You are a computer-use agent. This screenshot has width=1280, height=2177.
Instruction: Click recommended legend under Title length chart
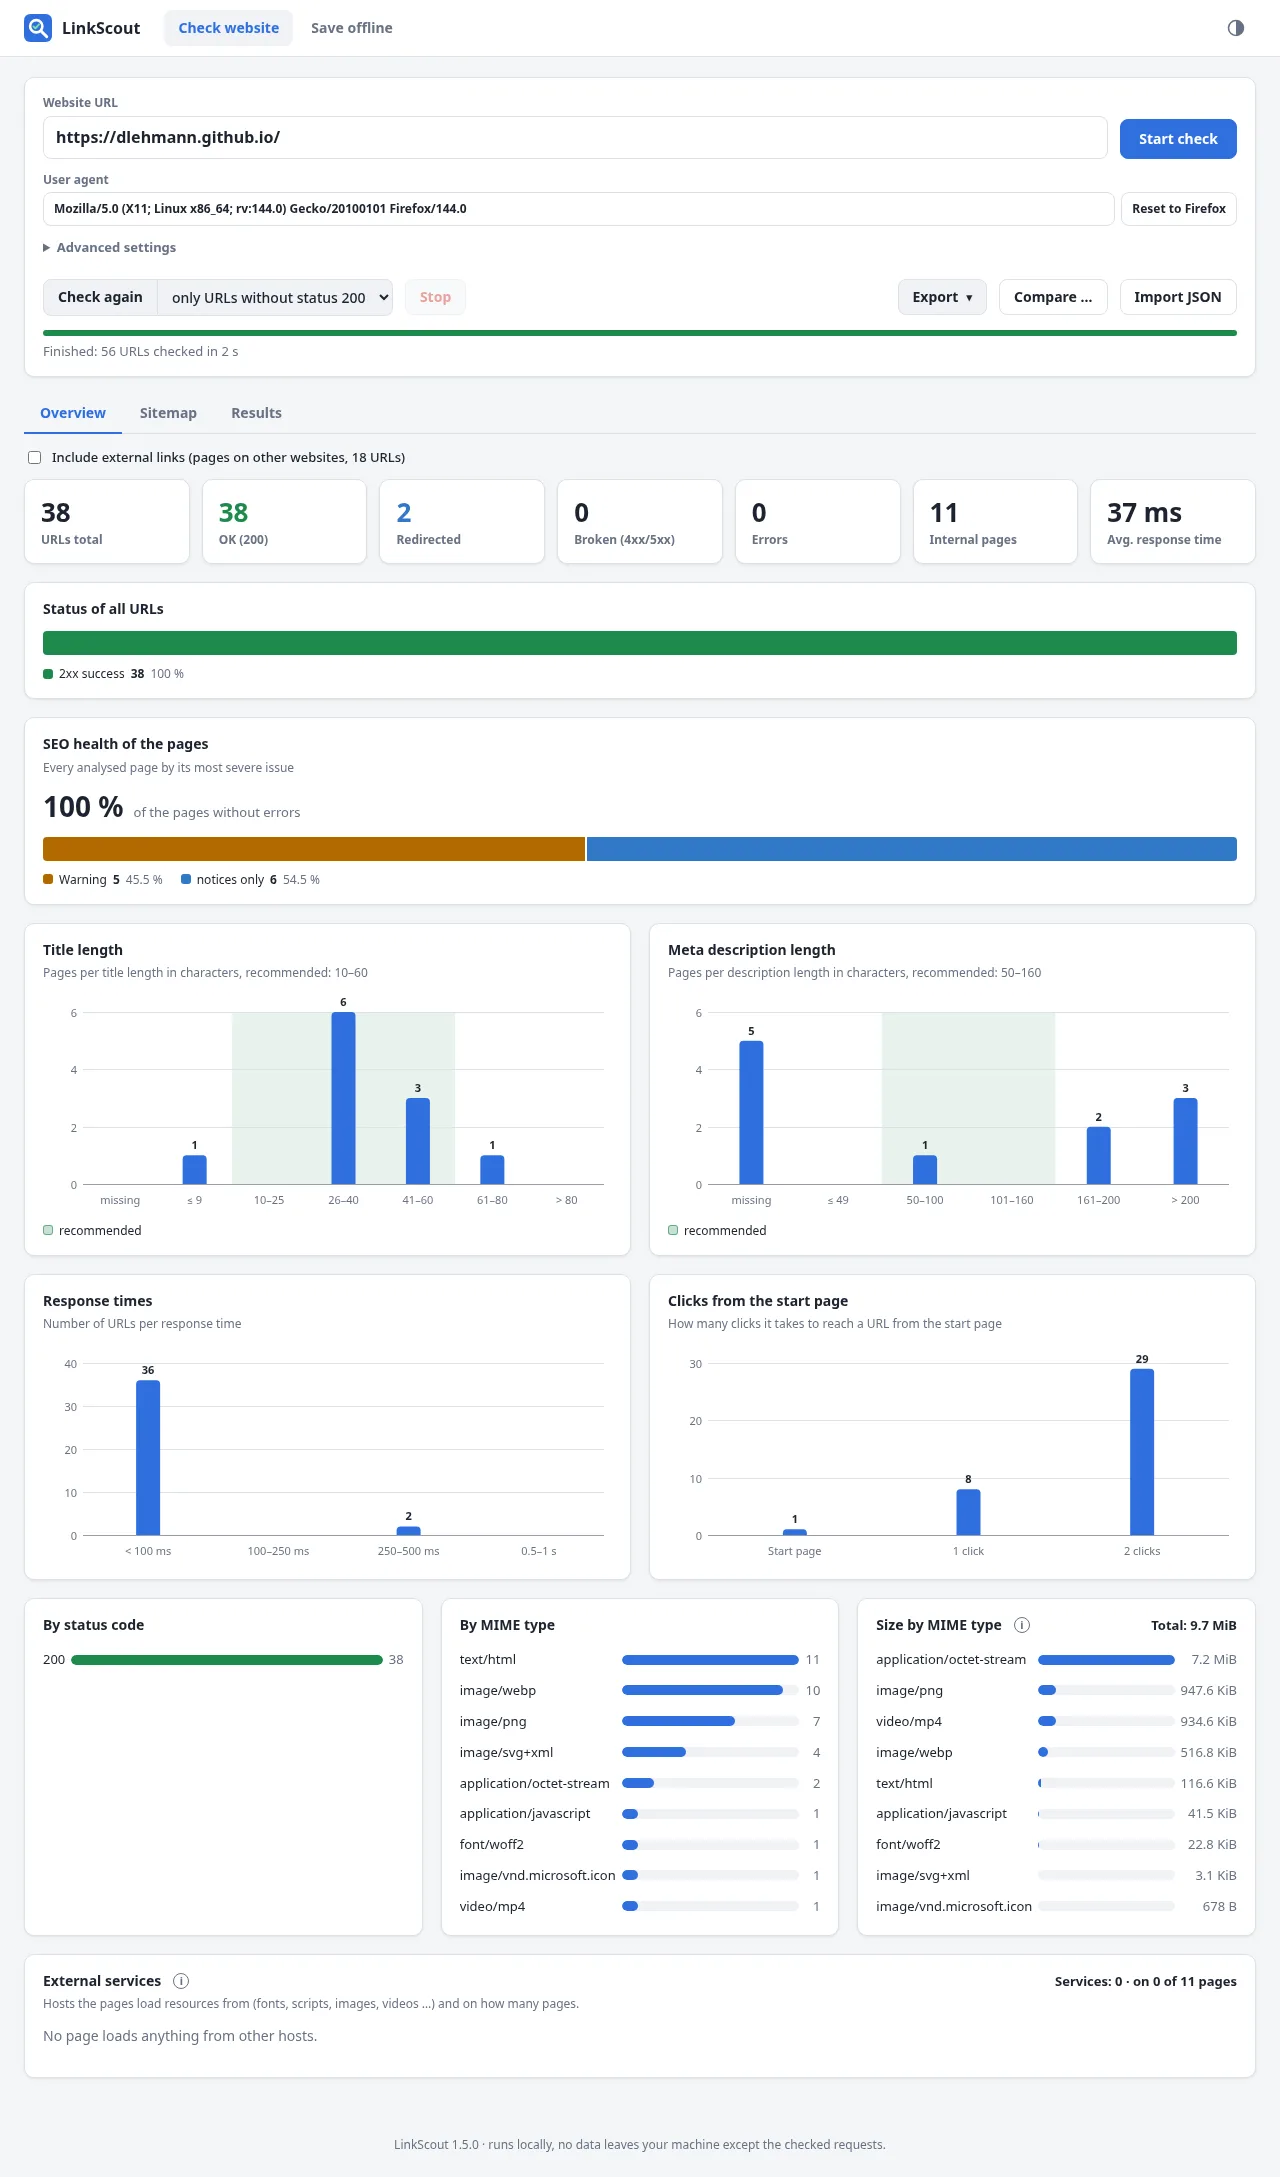(x=92, y=1231)
